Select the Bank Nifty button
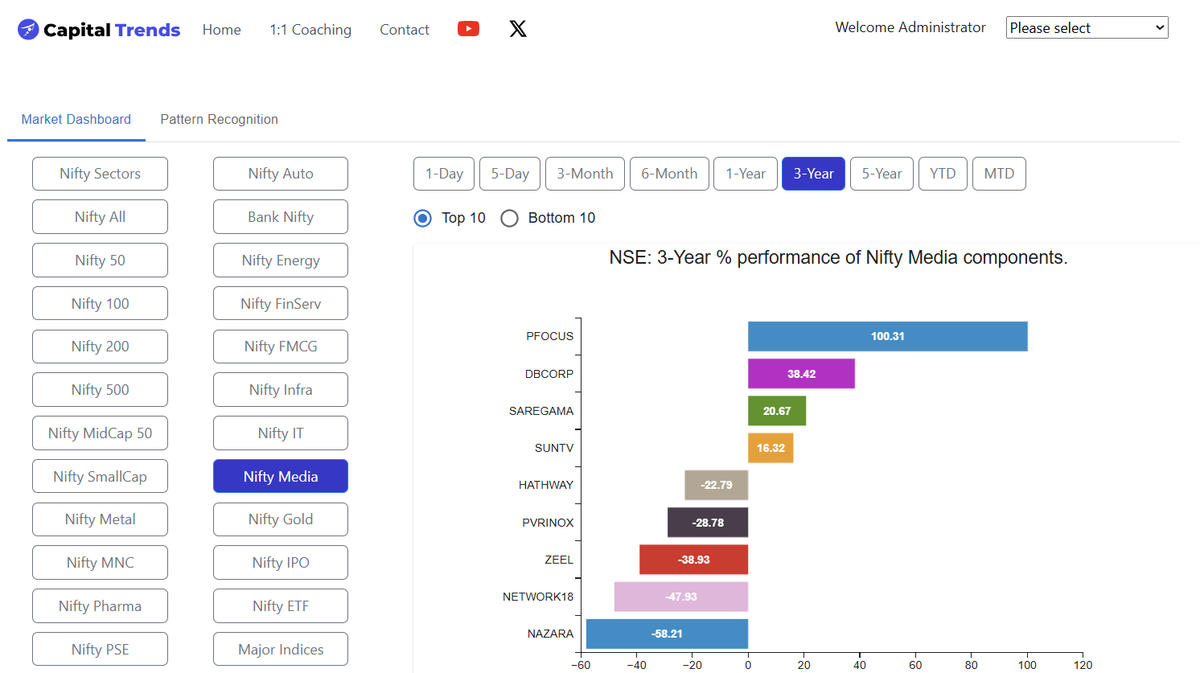 [x=281, y=217]
